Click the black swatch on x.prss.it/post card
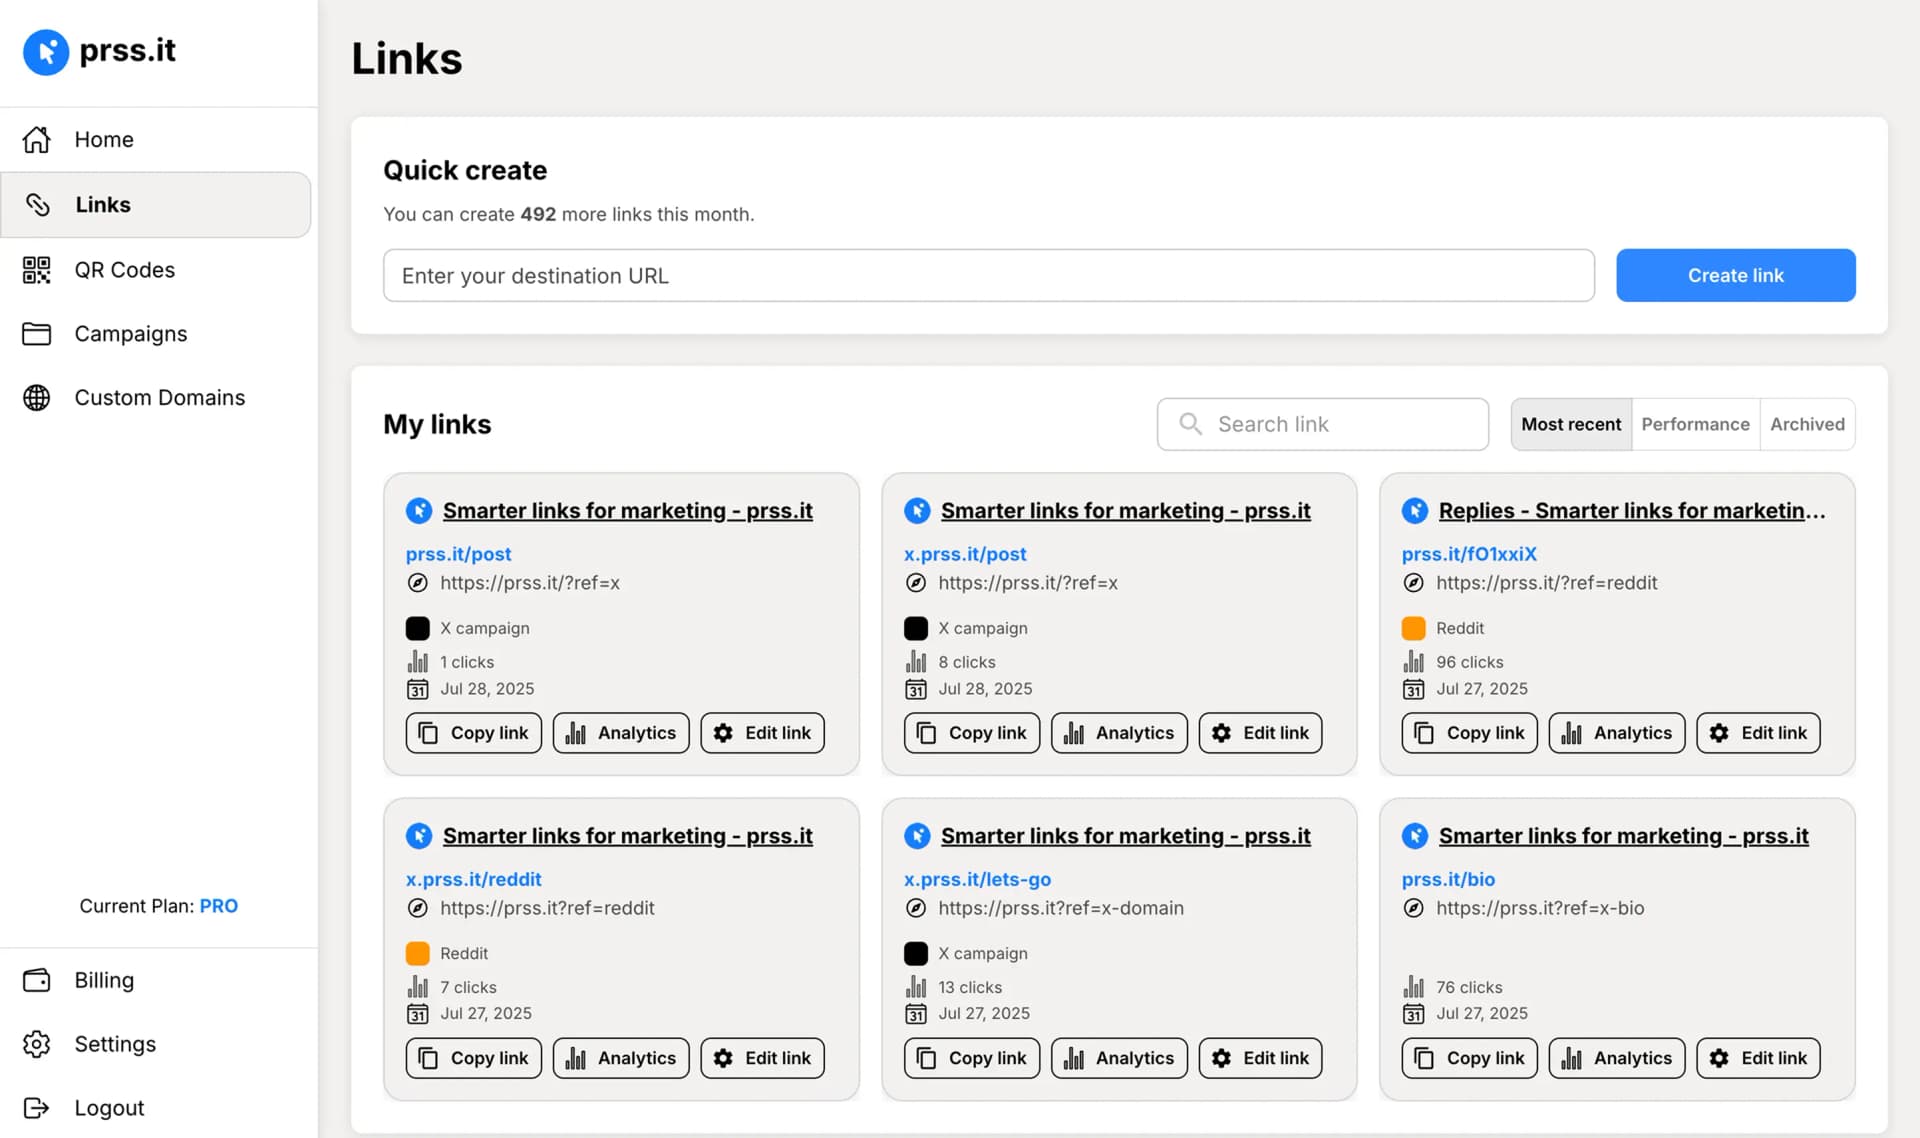Screen dimensions: 1920x1138 (x=915, y=629)
